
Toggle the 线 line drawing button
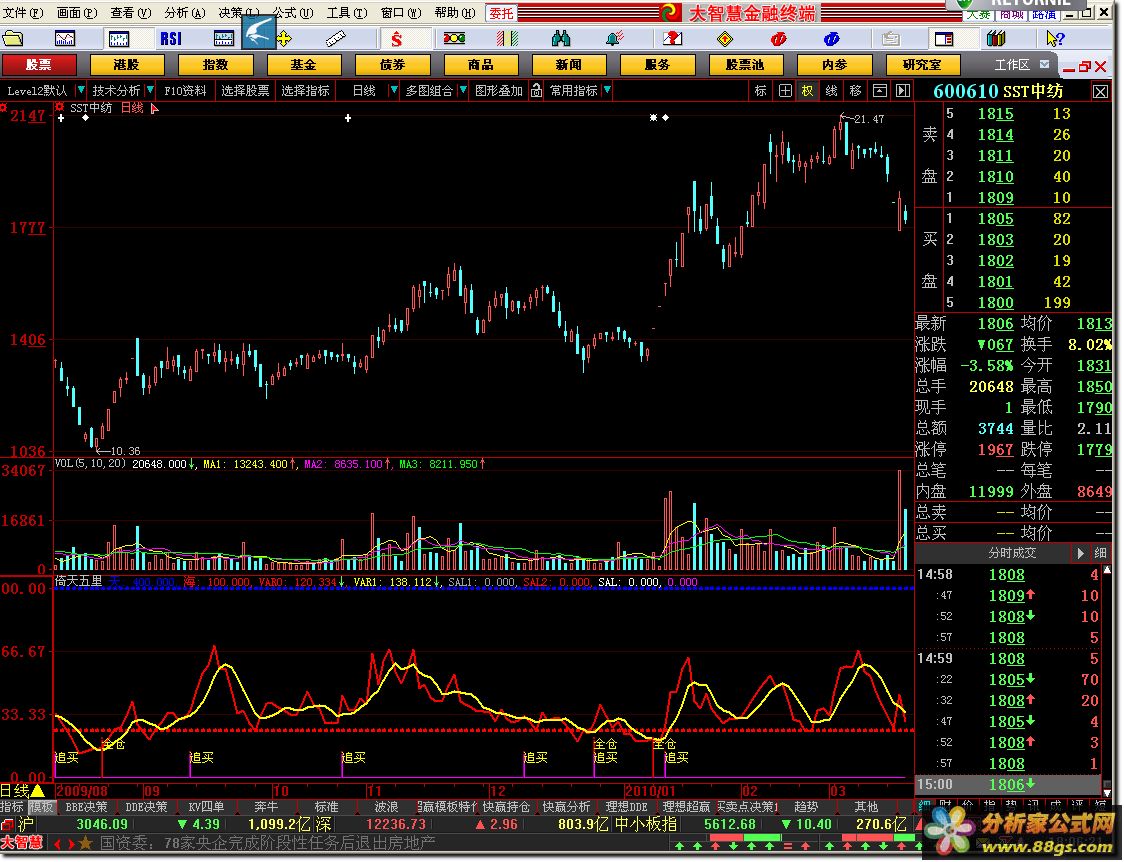[832, 90]
